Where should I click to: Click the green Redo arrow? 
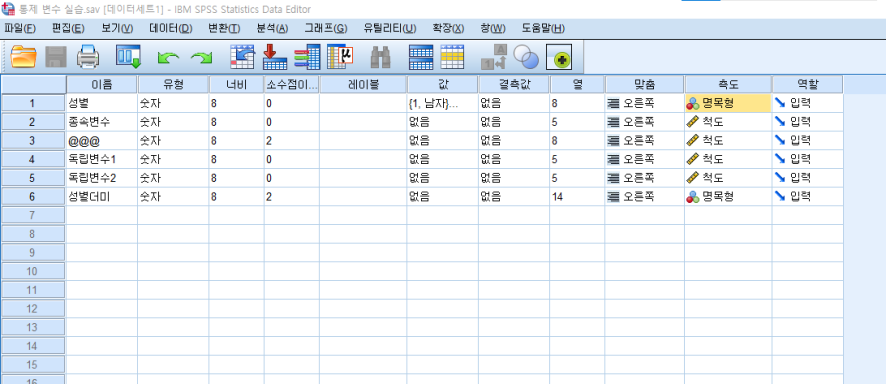[x=201, y=58]
